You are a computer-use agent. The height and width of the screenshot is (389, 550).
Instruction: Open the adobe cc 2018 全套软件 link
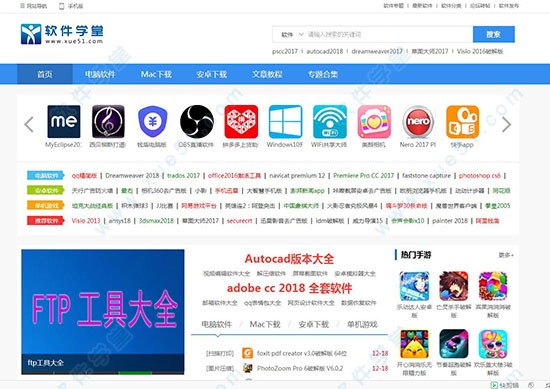[289, 288]
